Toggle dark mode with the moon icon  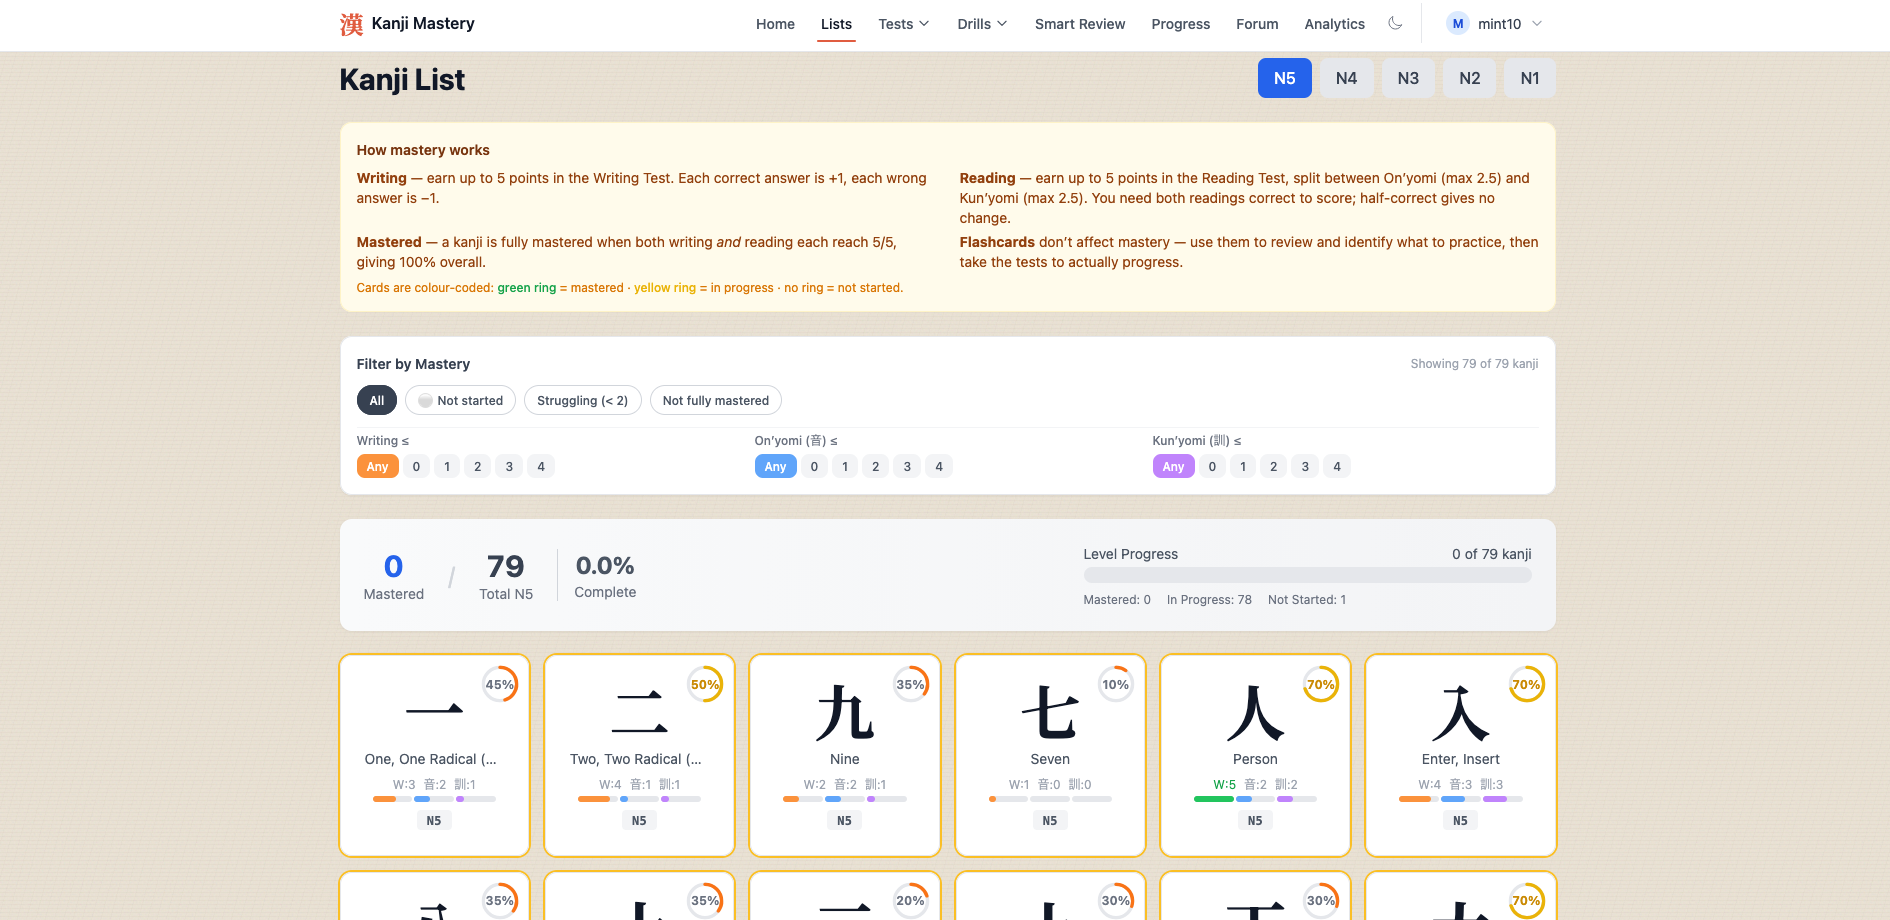pos(1395,23)
